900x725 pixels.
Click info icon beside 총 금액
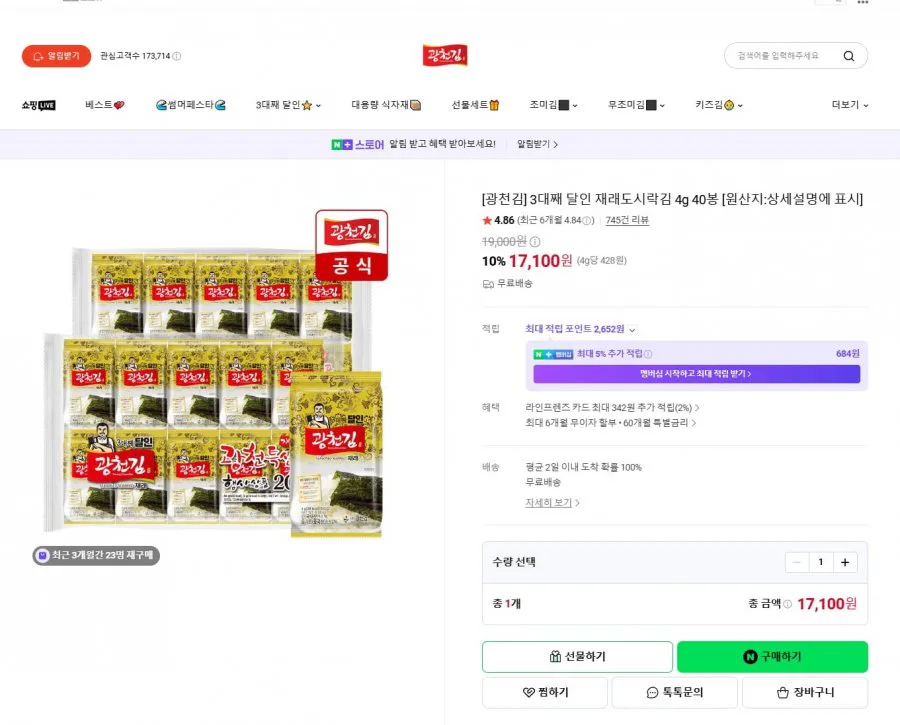pyautogui.click(x=788, y=604)
